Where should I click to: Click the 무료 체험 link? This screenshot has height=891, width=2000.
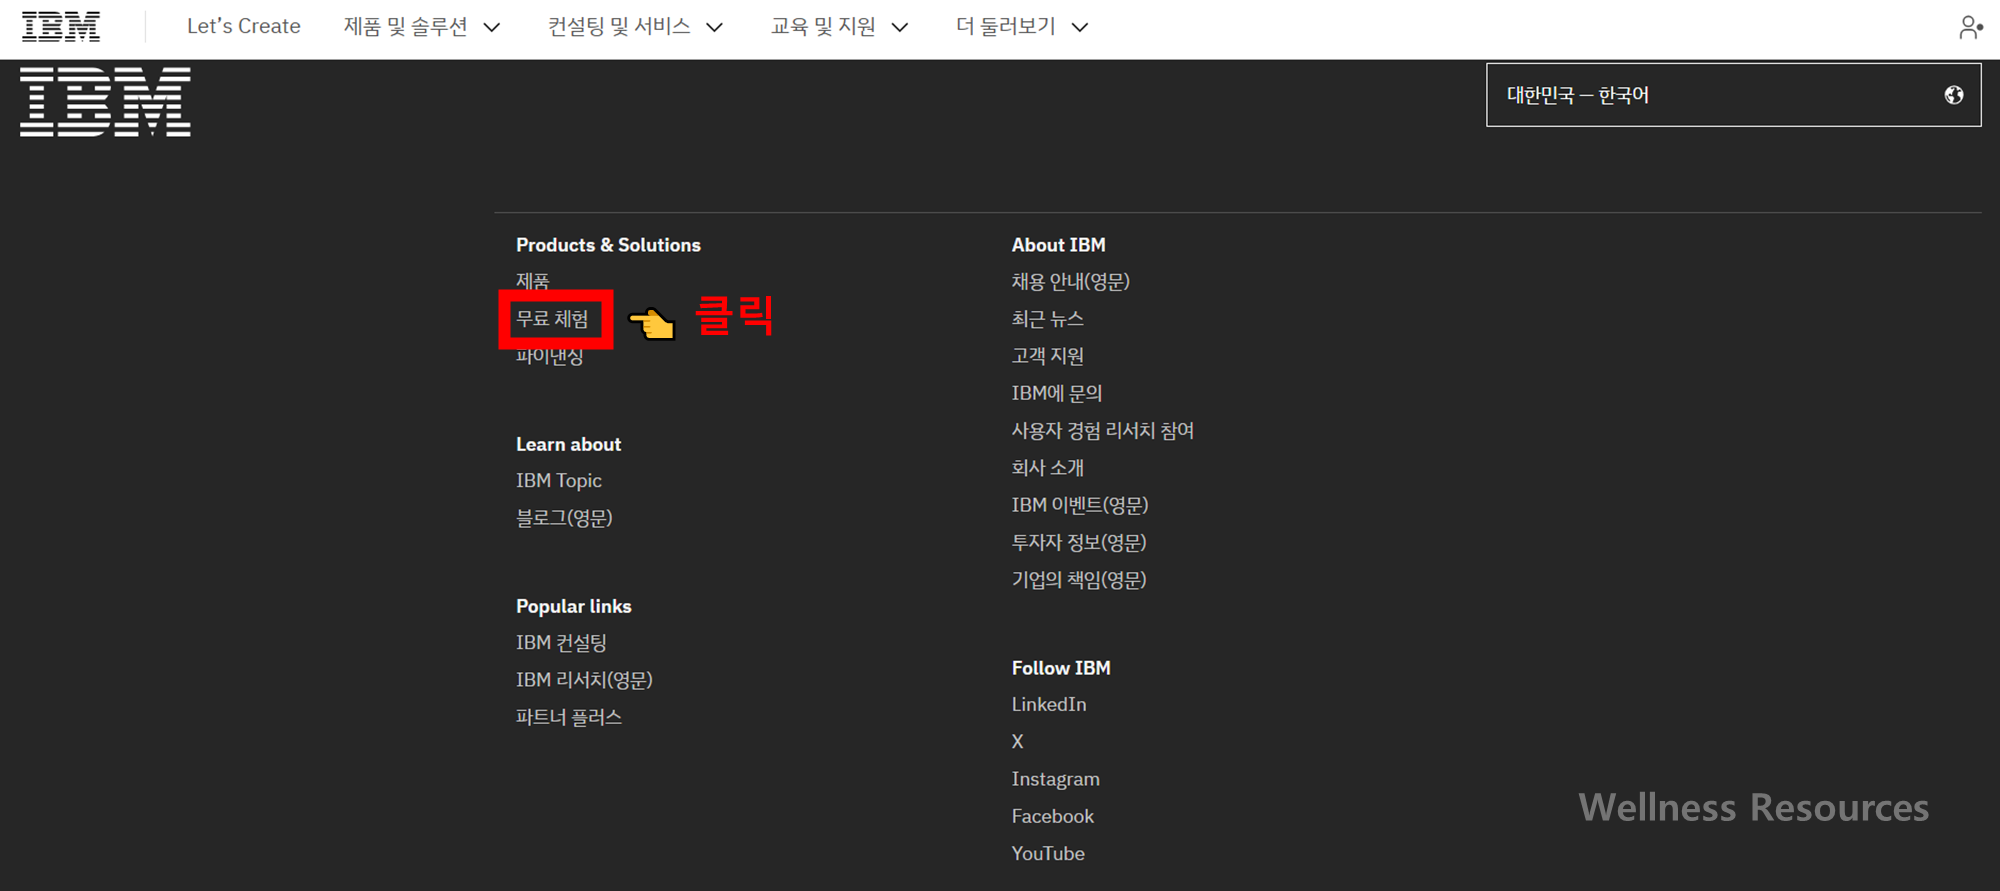(552, 319)
